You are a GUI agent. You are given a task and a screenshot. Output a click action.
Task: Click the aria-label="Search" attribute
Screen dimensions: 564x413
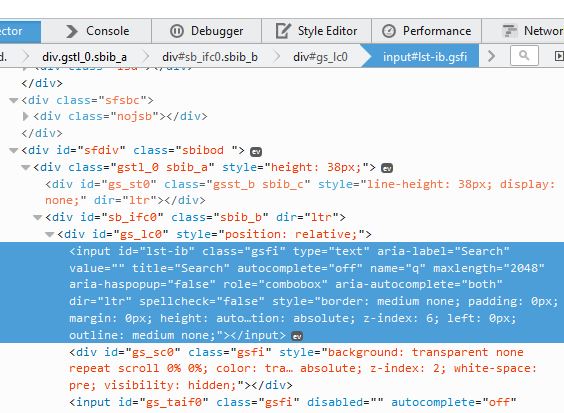click(443, 251)
